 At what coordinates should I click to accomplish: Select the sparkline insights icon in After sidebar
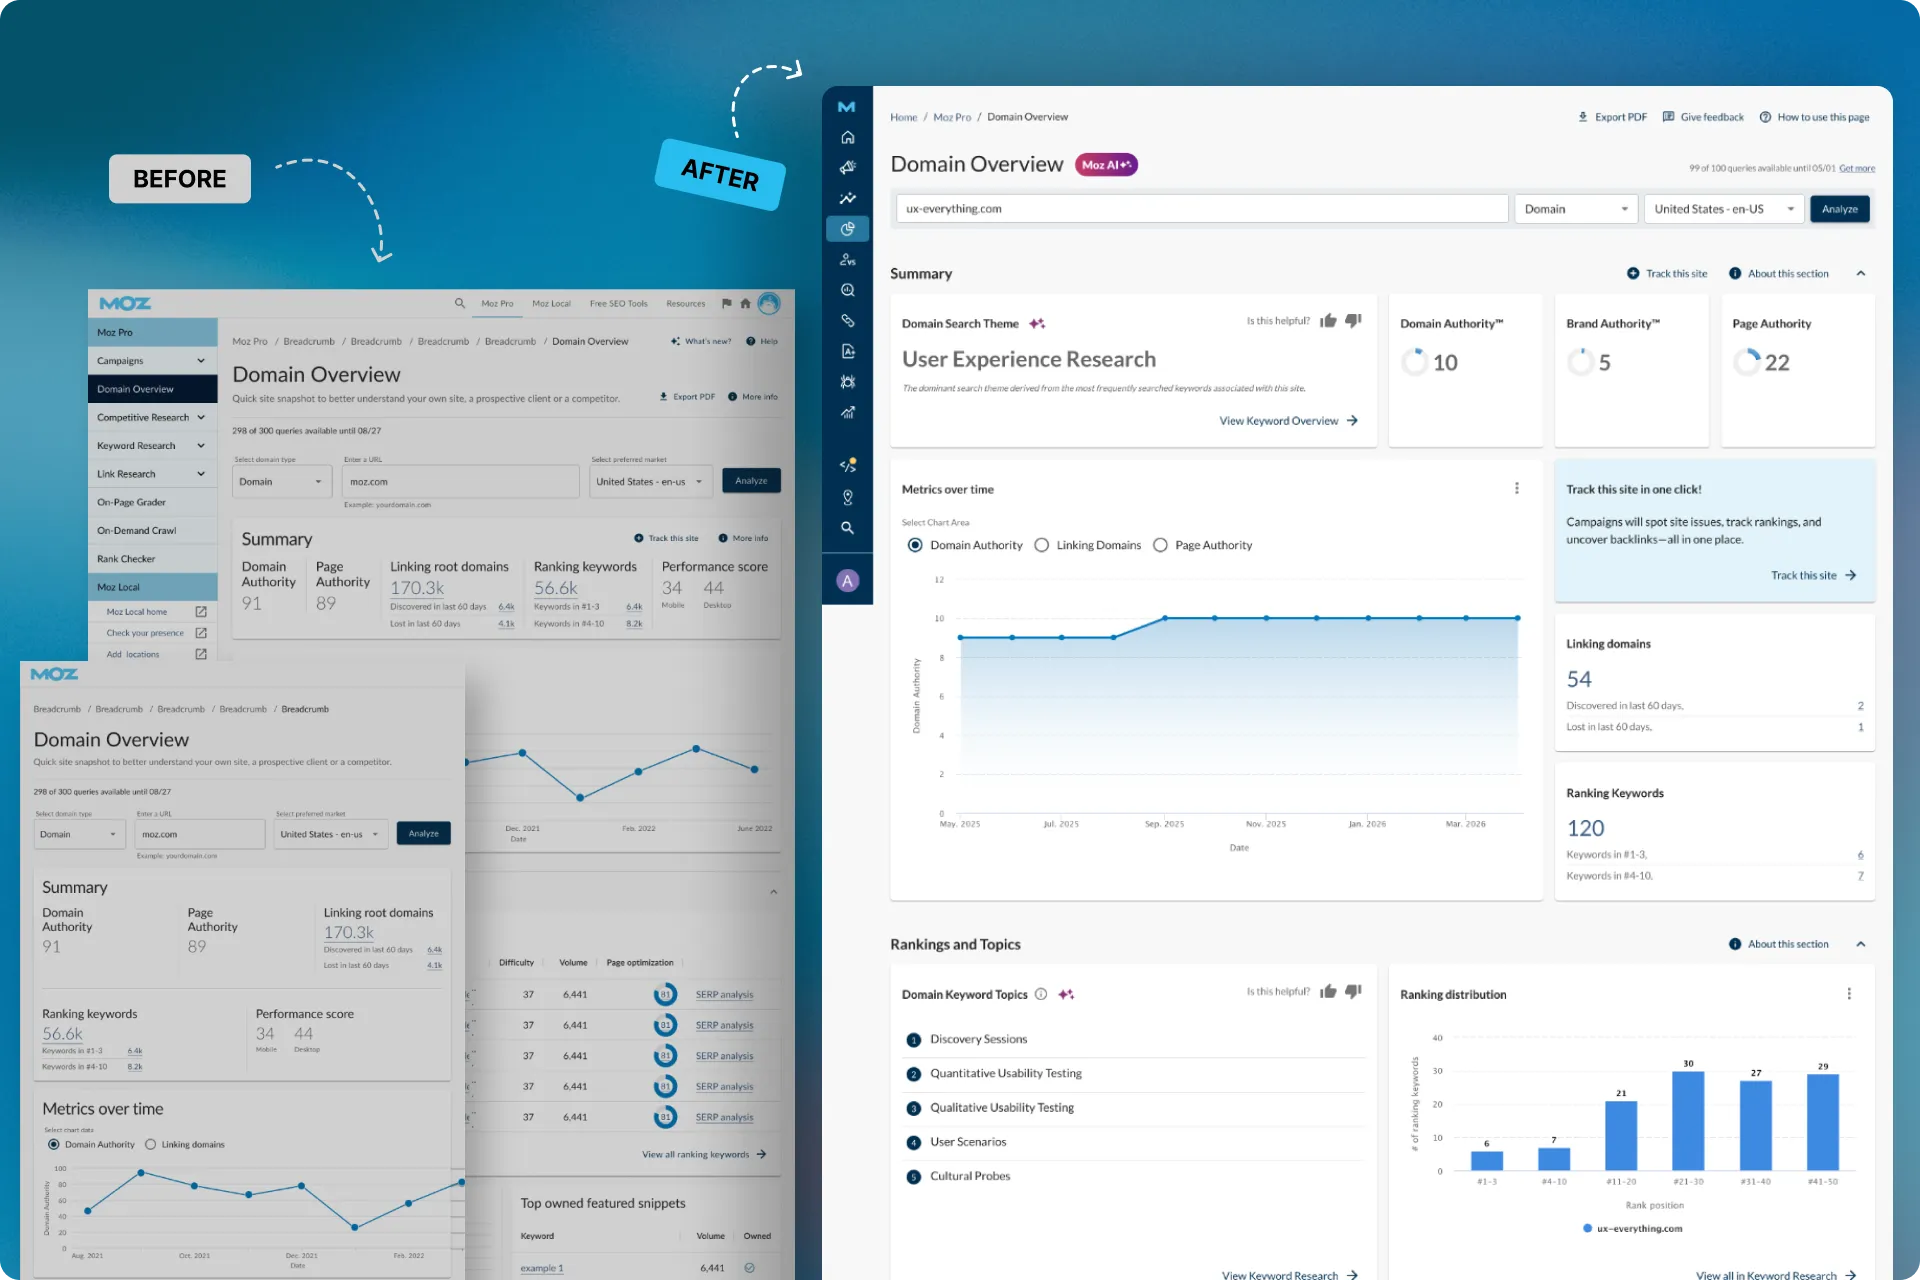[847, 198]
